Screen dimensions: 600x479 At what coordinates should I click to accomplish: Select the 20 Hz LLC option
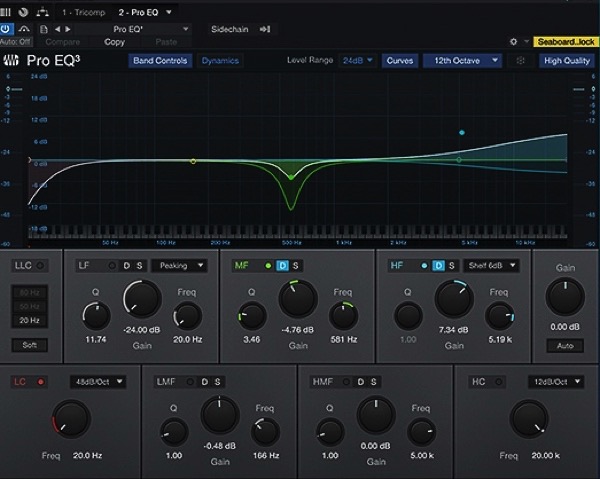(29, 320)
